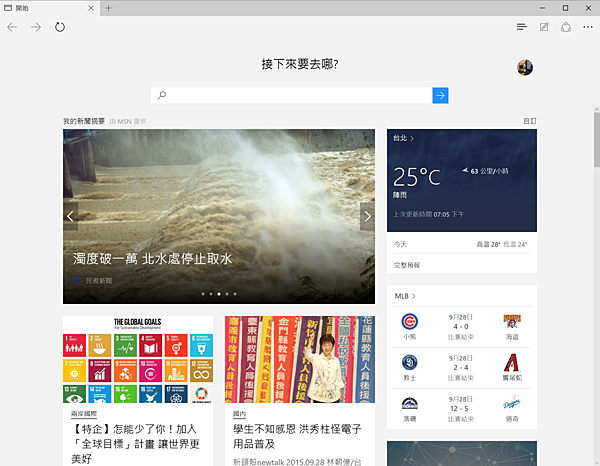Open the 洪秀柱 banner photo thumbnail
The image size is (600, 466).
(300, 359)
